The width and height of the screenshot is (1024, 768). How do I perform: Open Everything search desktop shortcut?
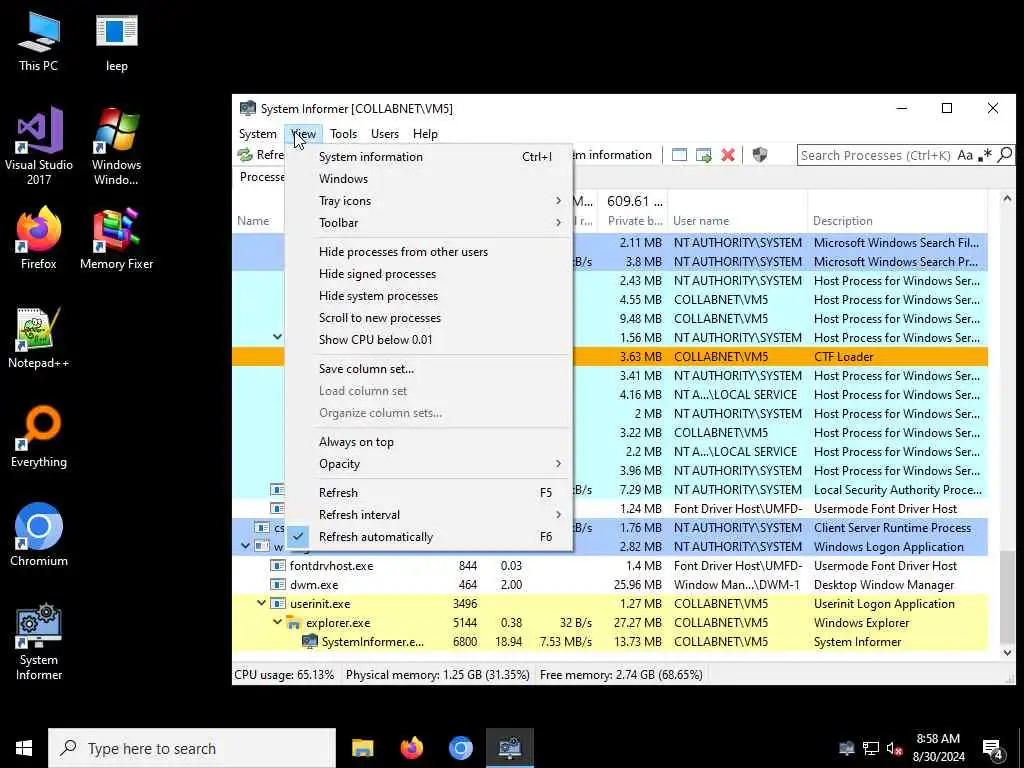click(x=39, y=436)
